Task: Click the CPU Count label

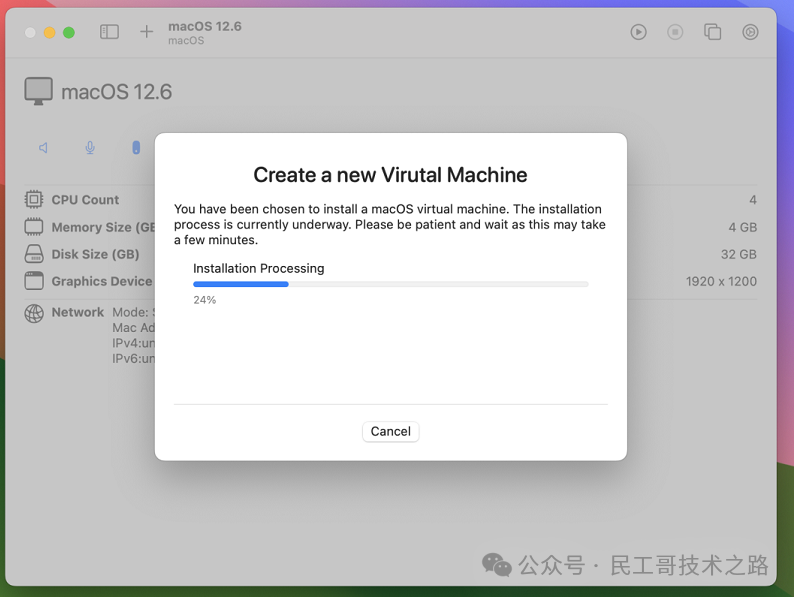Action: point(85,200)
